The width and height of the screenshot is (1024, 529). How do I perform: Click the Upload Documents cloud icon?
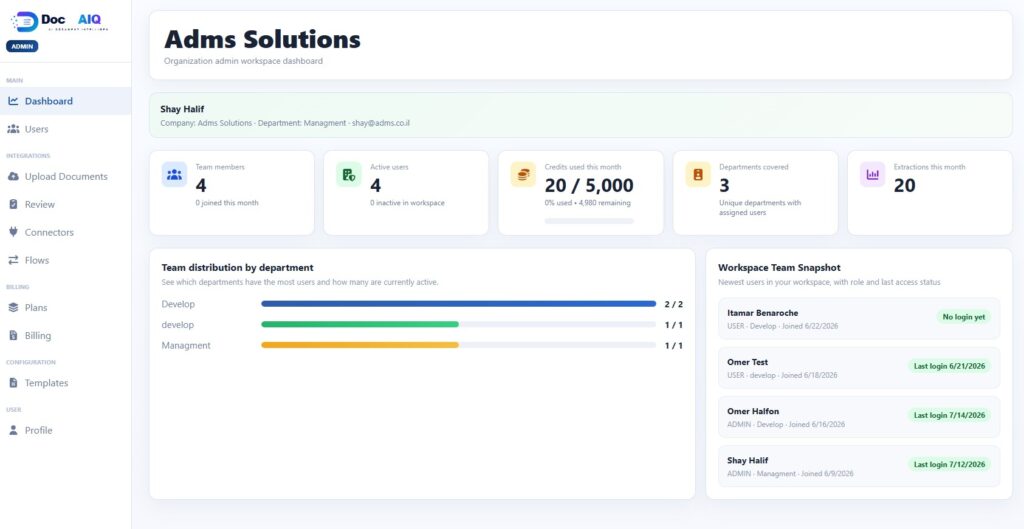(13, 177)
